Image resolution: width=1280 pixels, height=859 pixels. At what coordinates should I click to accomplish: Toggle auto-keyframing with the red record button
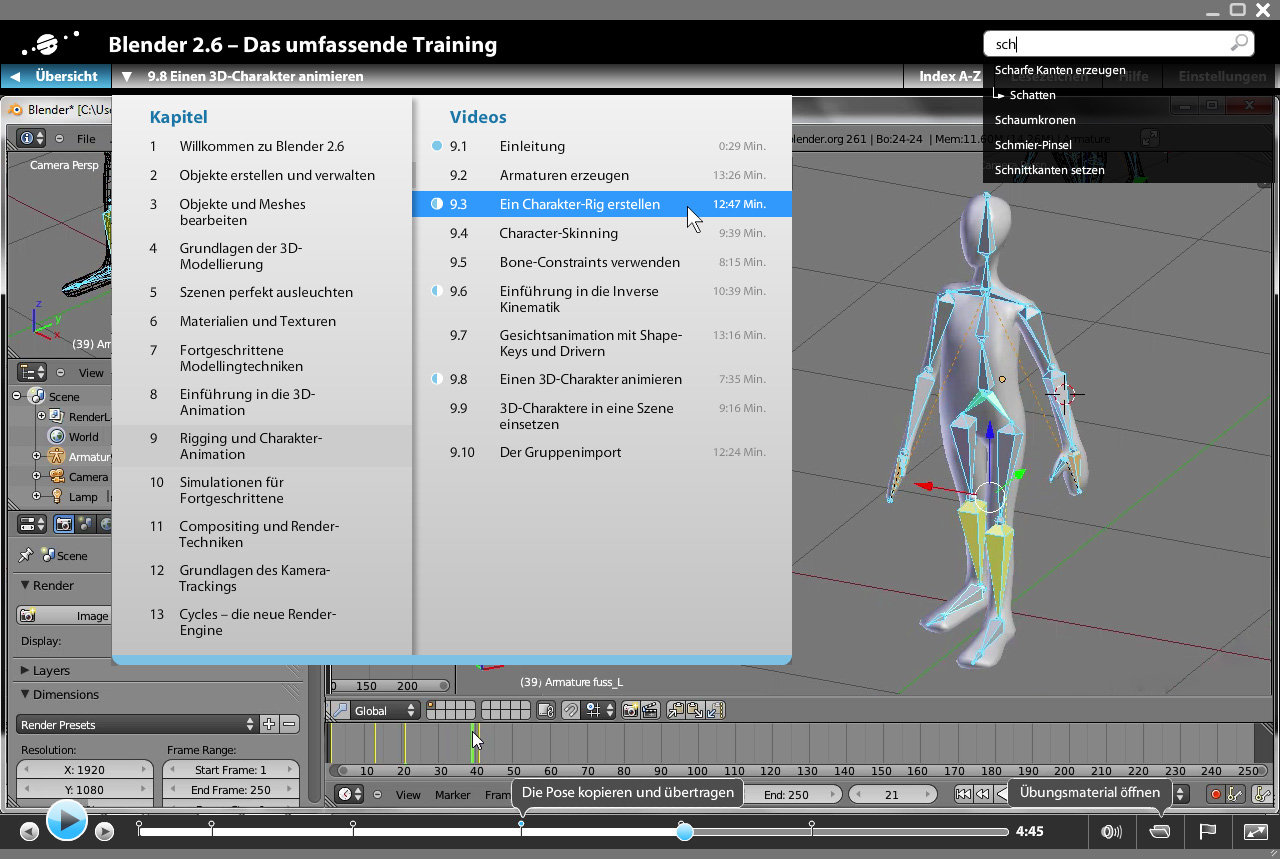pos(1216,793)
